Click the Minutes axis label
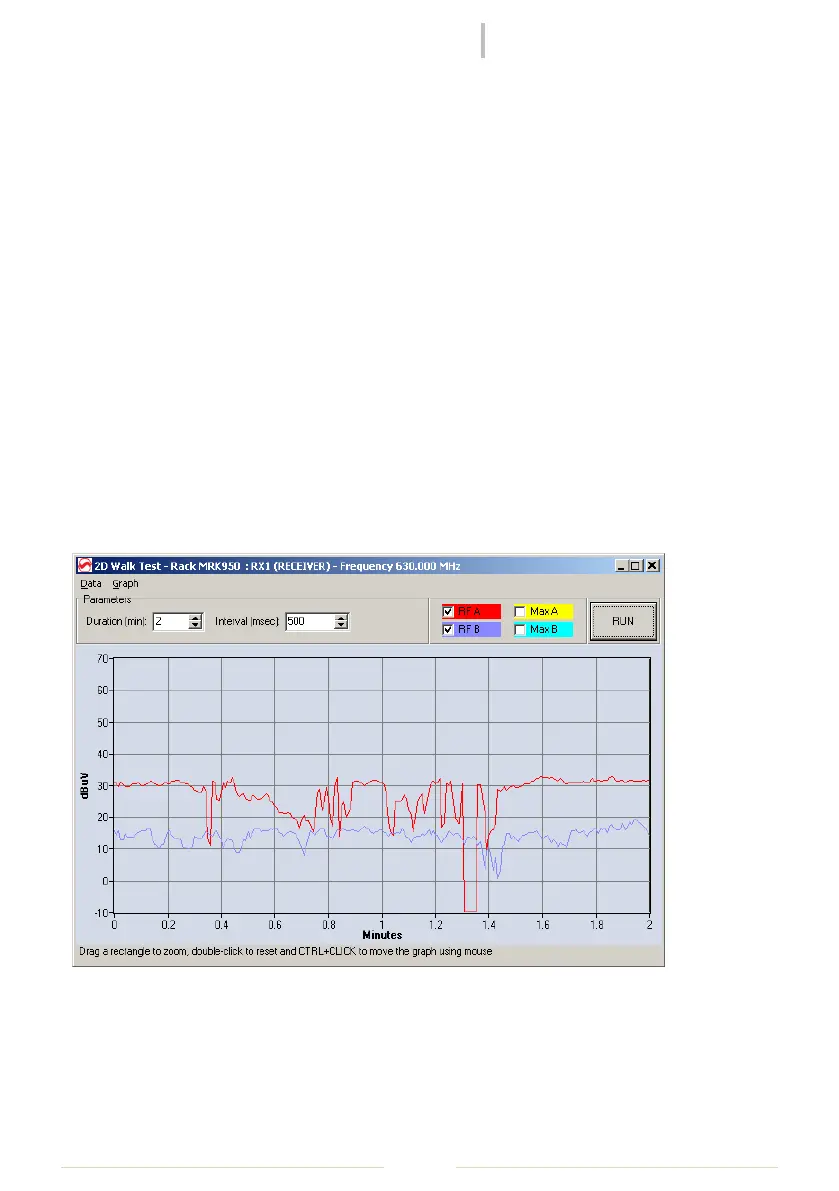839x1191 pixels. [x=382, y=935]
